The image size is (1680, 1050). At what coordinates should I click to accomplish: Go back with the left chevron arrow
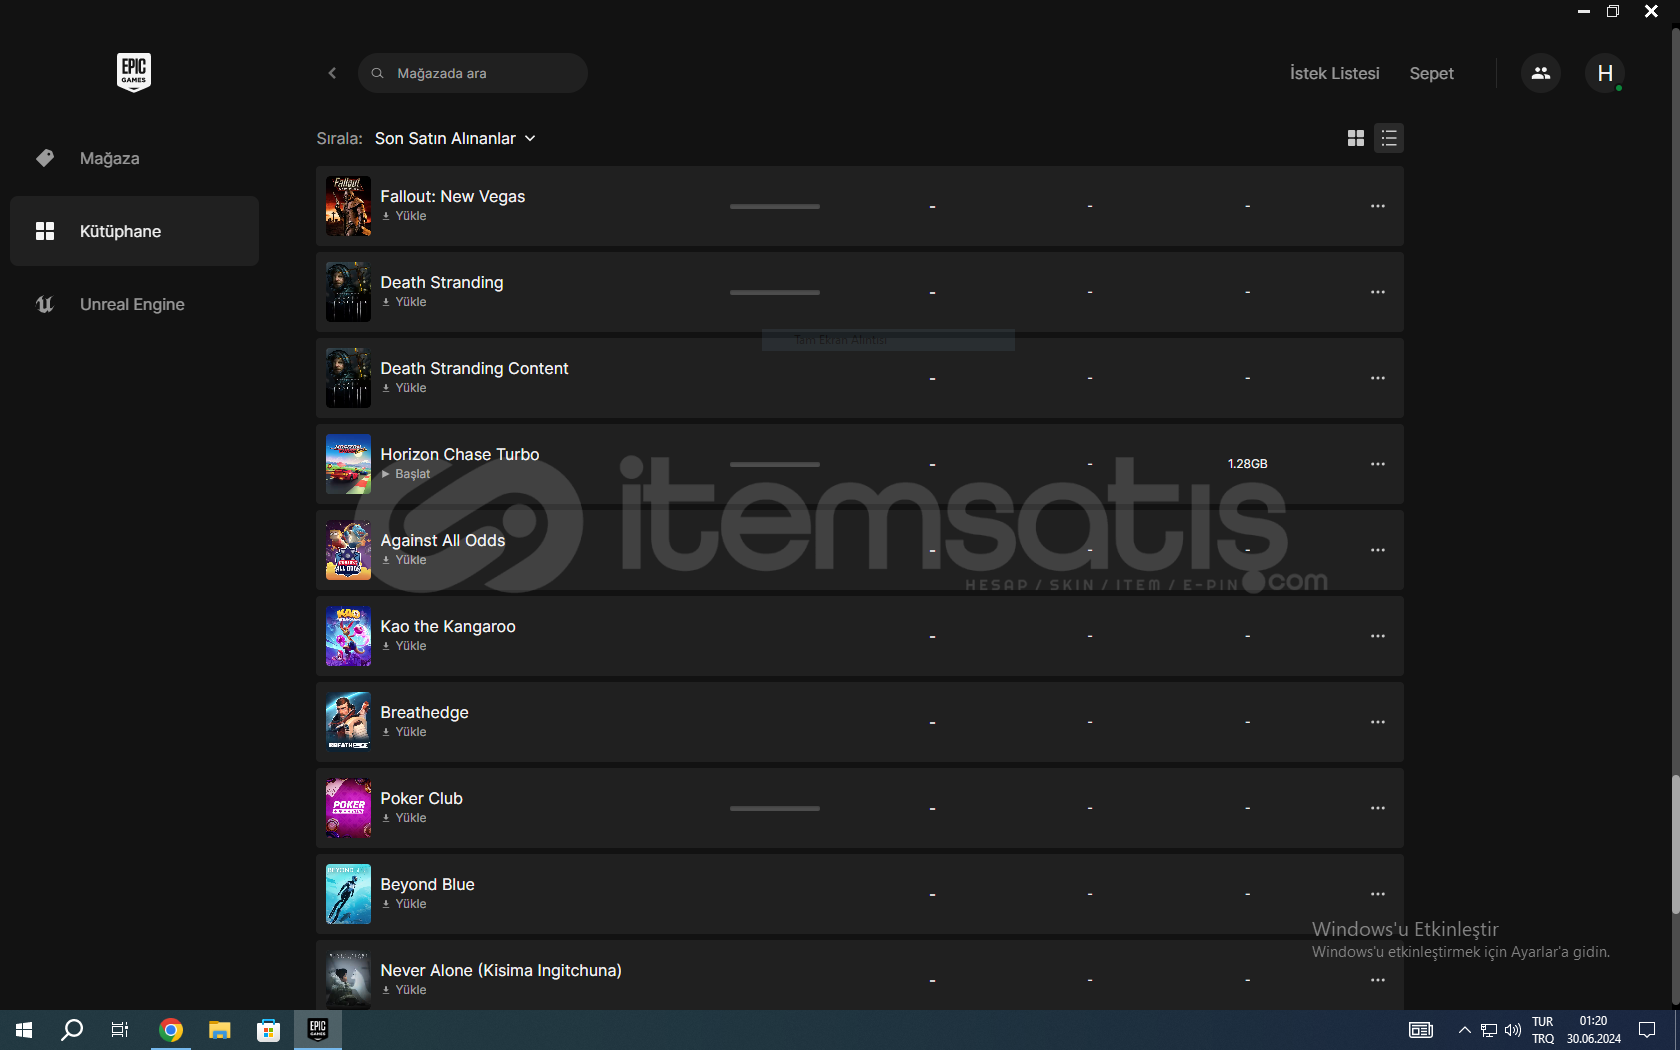coord(332,73)
